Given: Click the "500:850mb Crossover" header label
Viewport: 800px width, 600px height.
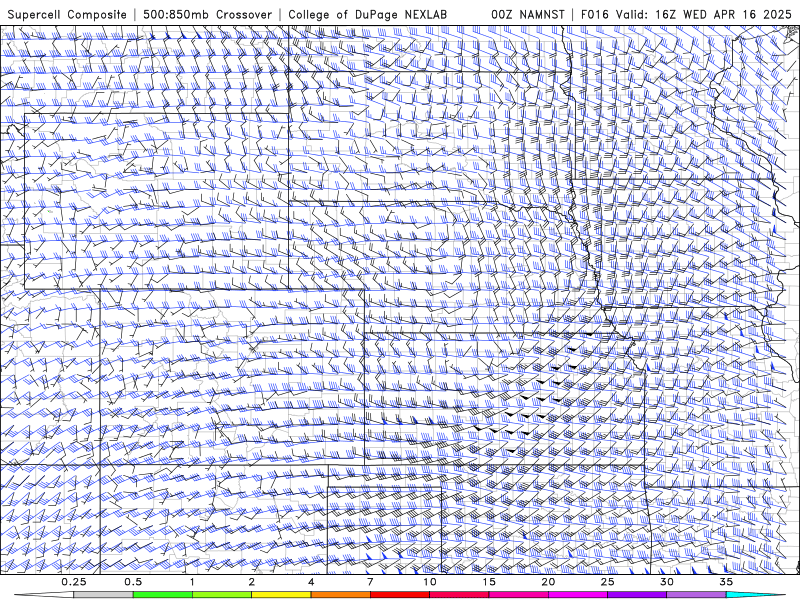Looking at the screenshot, I should pos(208,14).
